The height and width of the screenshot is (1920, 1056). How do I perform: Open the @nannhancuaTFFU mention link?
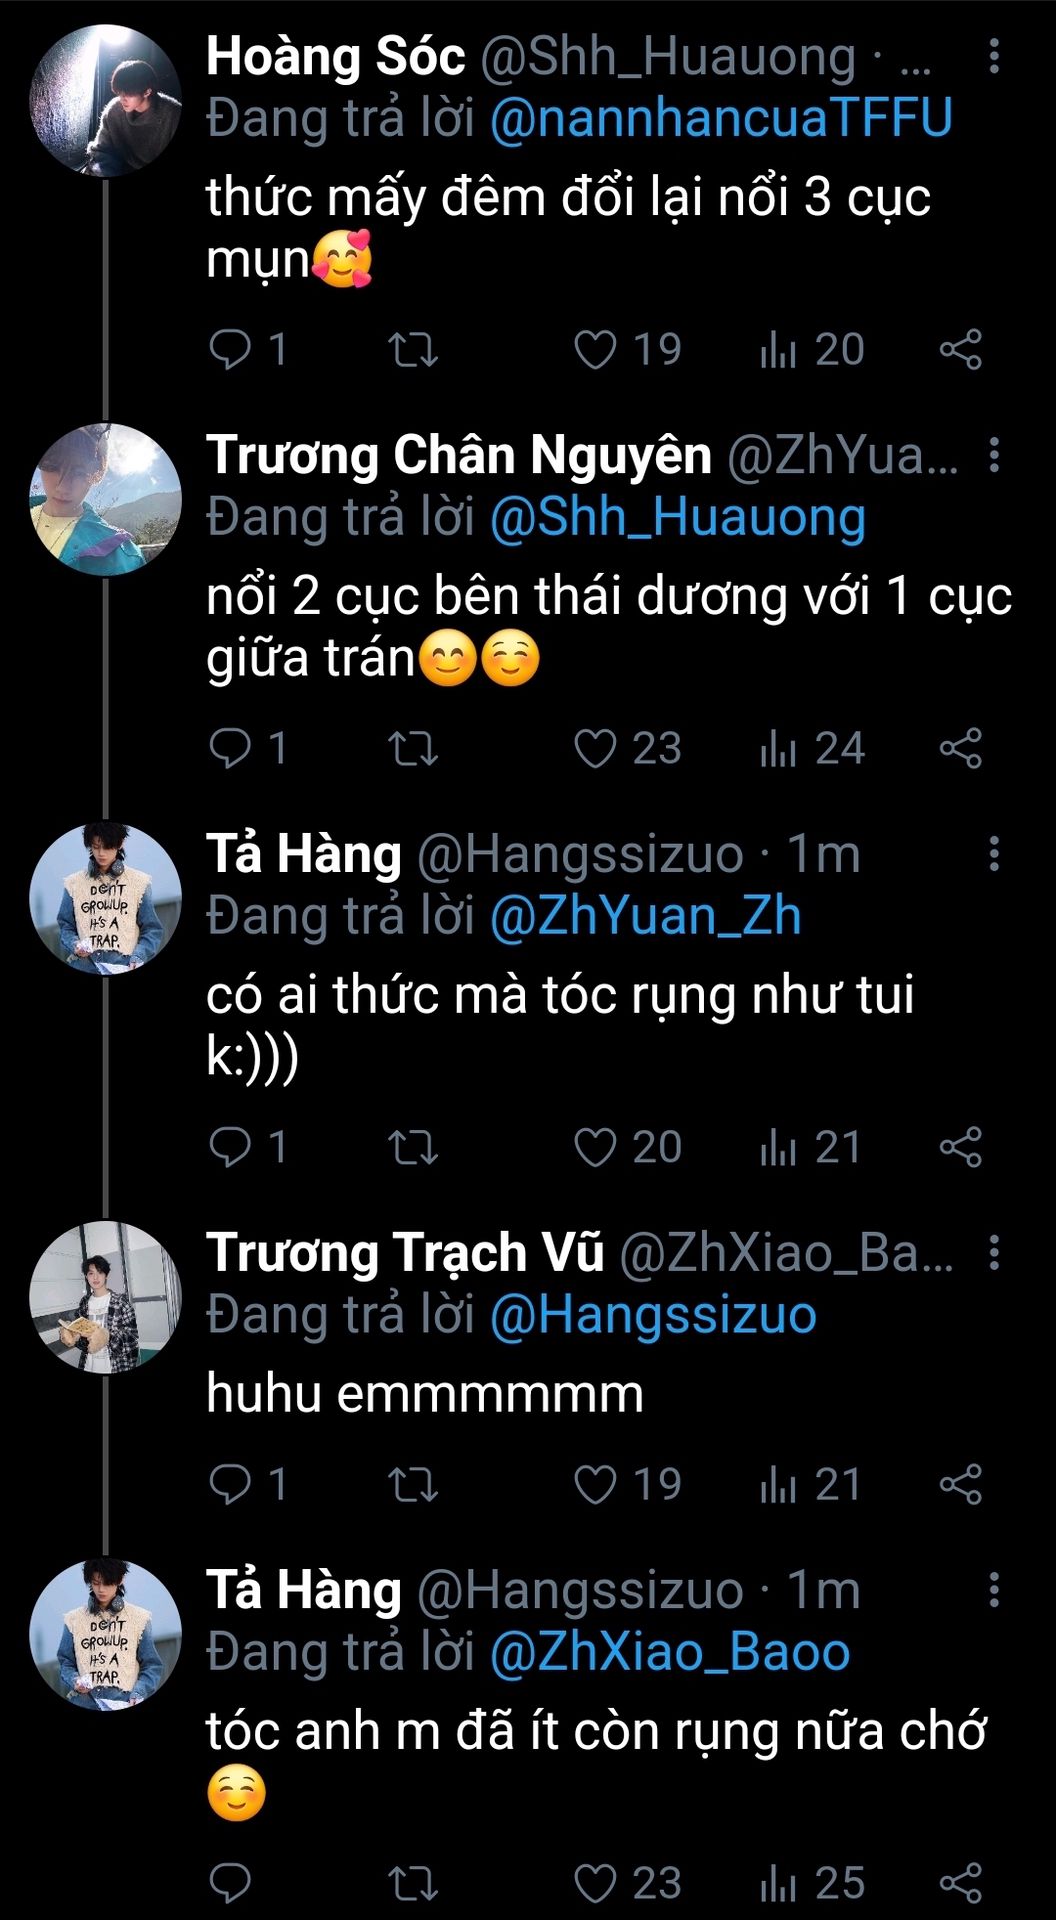[720, 119]
